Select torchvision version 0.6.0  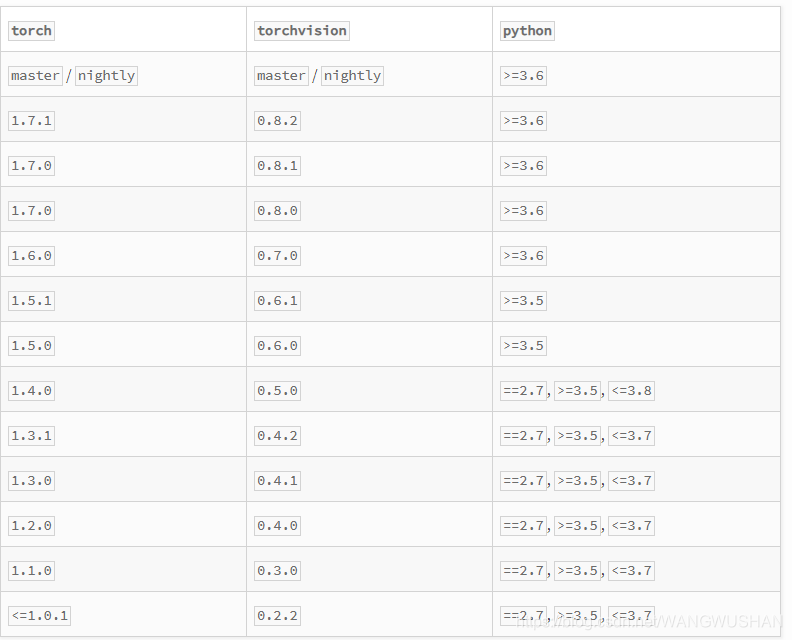[277, 346]
